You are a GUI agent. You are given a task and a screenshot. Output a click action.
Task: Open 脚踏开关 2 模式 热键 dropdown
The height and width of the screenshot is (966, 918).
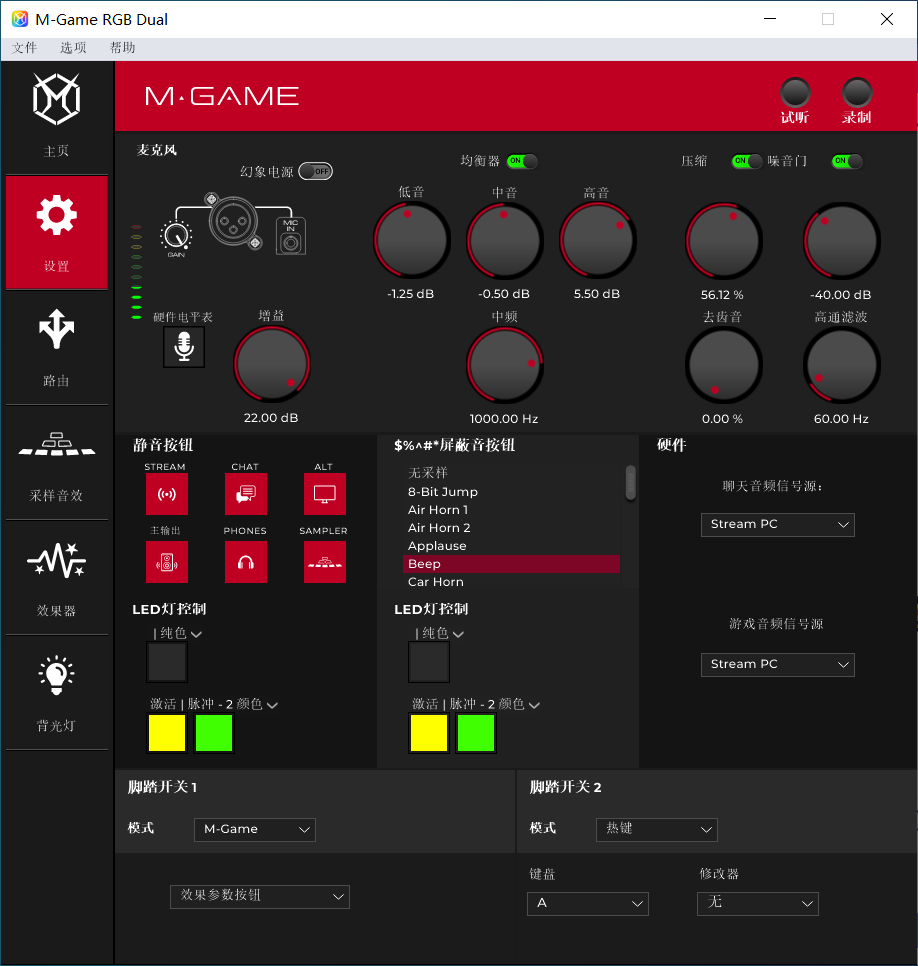pos(657,830)
